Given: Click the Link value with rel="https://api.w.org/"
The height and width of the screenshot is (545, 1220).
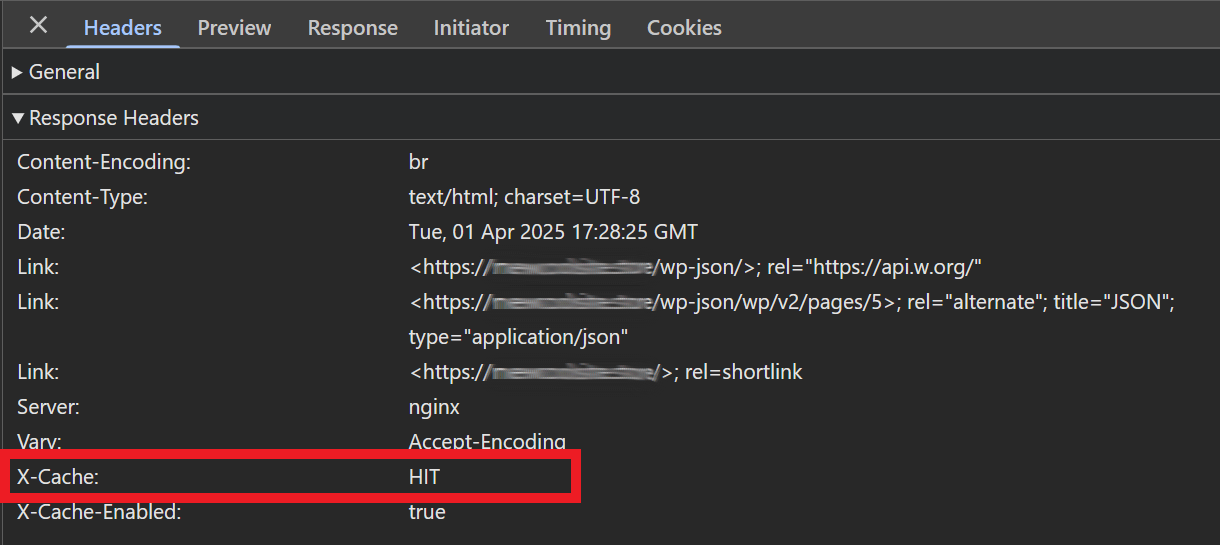Looking at the screenshot, I should pos(696,267).
